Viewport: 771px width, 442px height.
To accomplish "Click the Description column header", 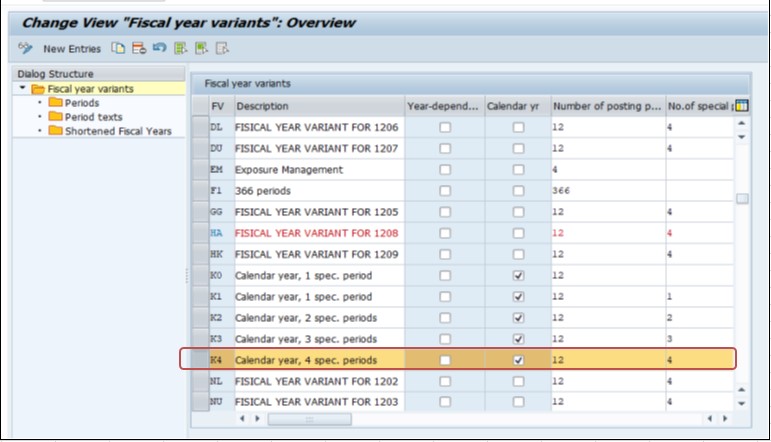I will (319, 106).
